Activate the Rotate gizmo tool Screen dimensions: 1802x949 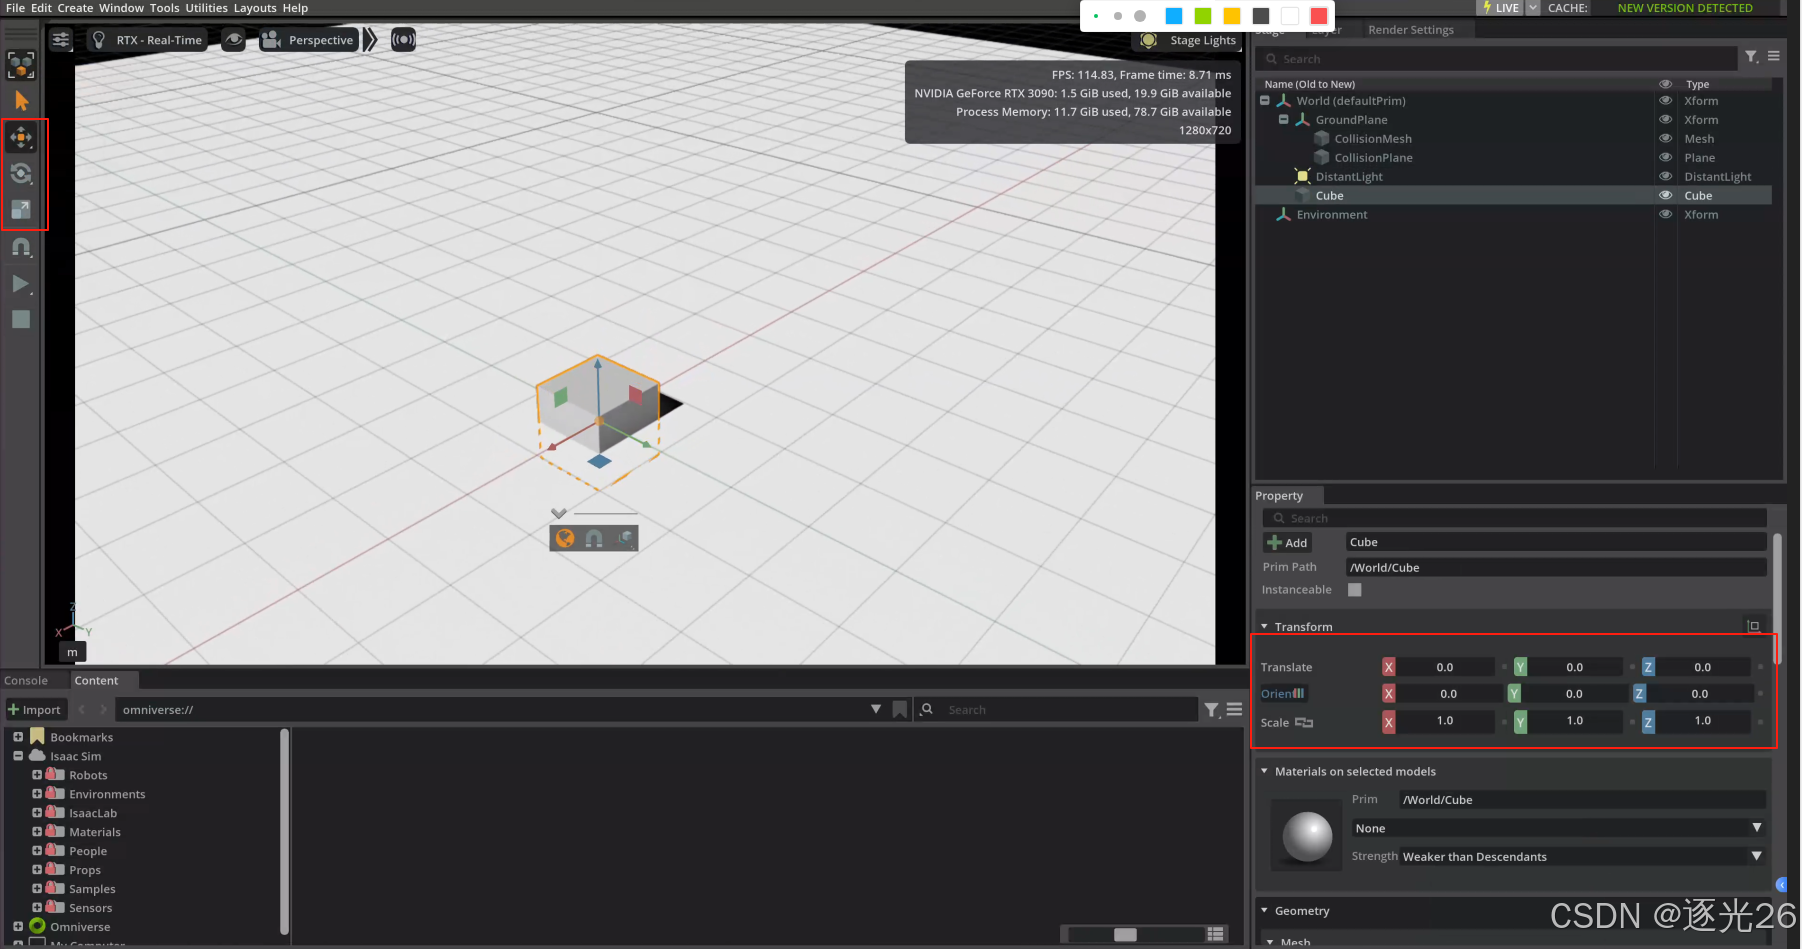coord(21,173)
